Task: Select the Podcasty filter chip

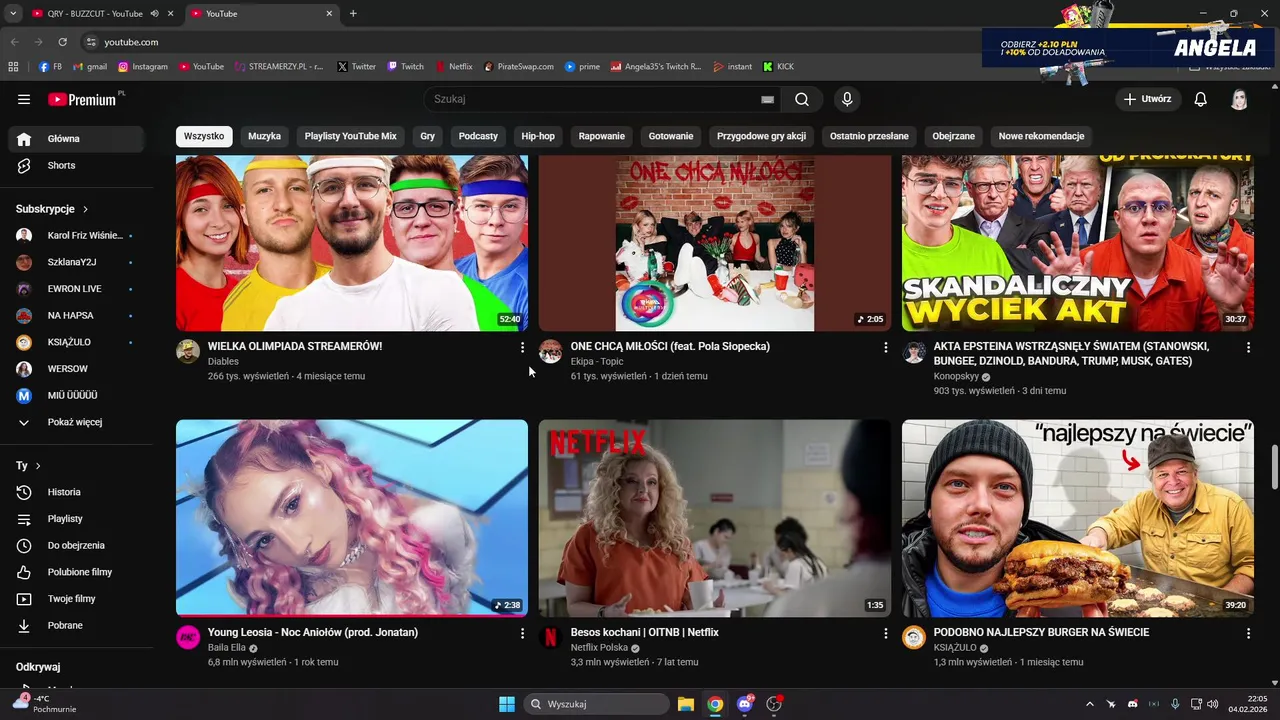Action: tap(478, 136)
